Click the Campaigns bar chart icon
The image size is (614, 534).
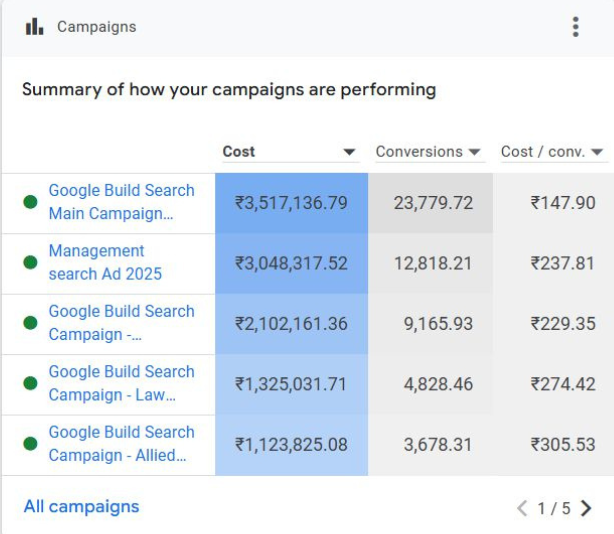click(x=34, y=27)
